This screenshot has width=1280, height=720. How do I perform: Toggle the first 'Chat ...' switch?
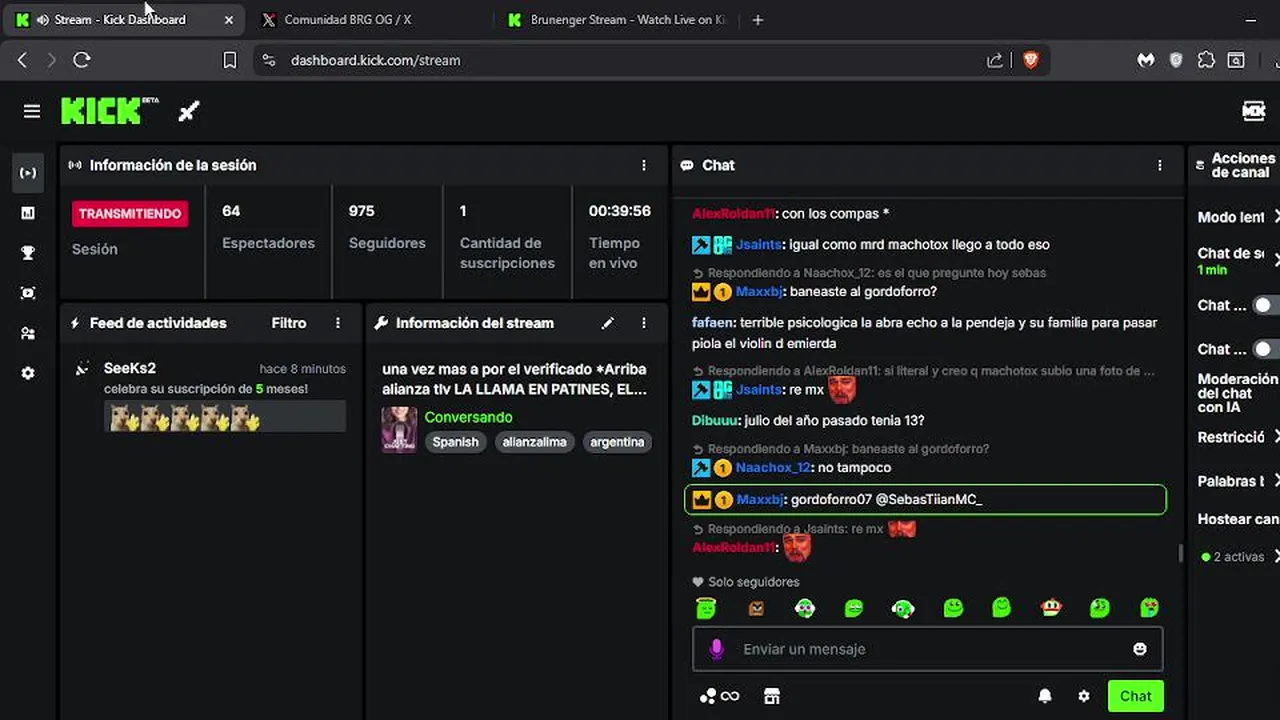[1265, 305]
